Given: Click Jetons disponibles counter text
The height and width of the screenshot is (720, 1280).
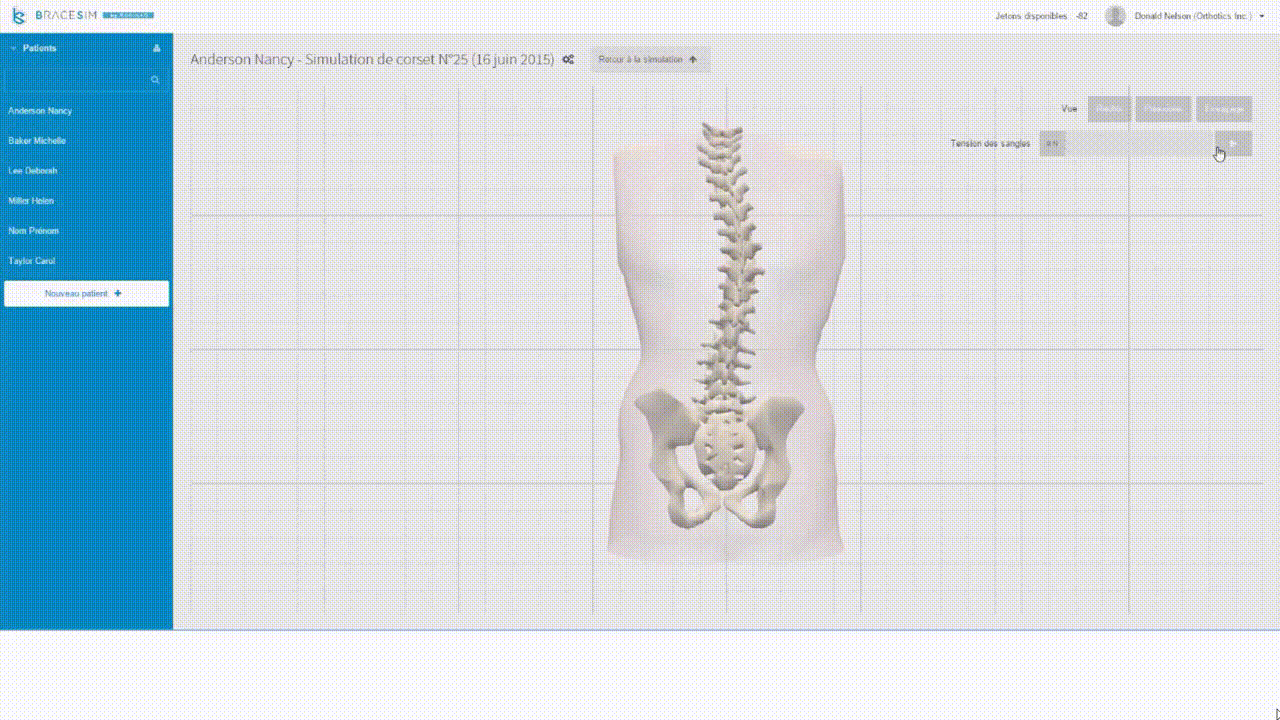Looking at the screenshot, I should (1041, 16).
